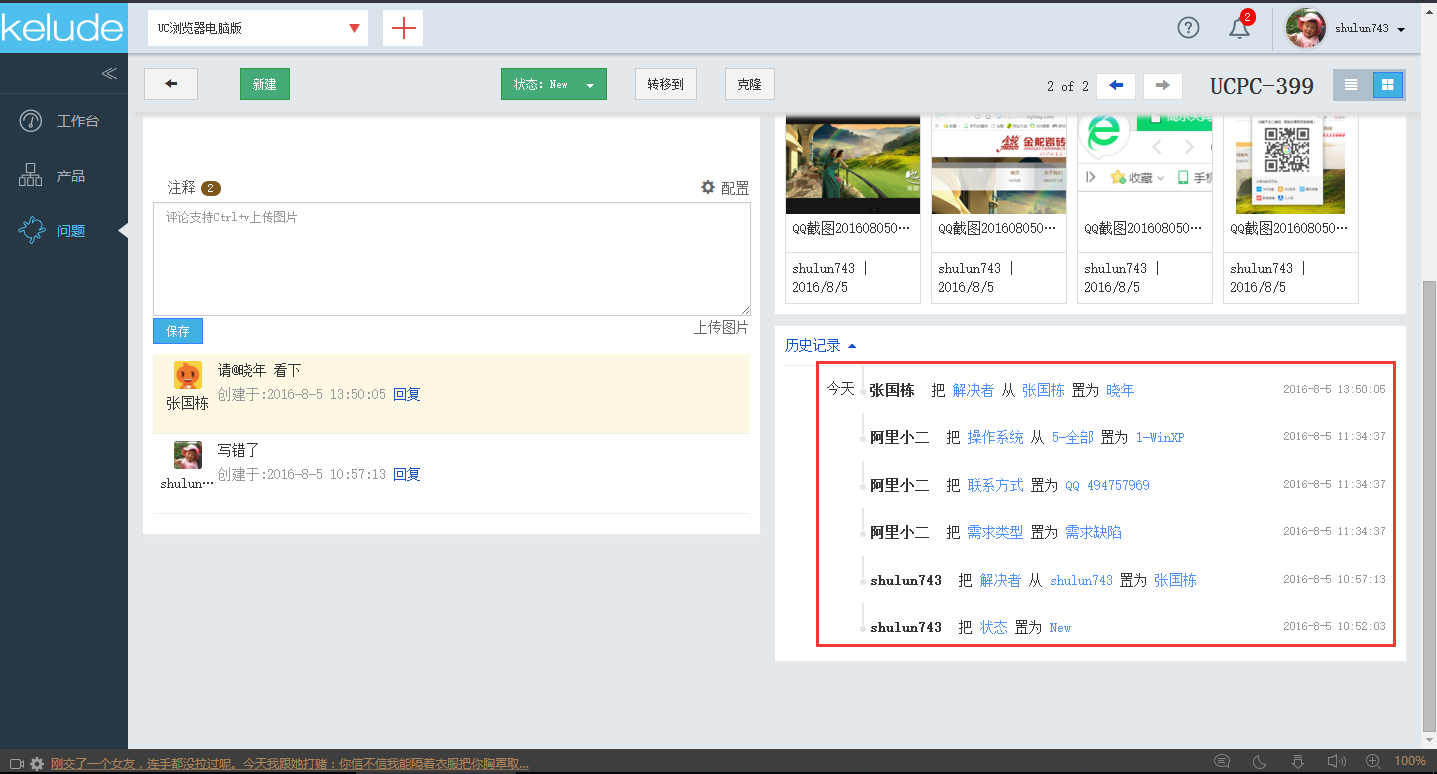Click the 晓年 link in the history
Image resolution: width=1437 pixels, height=774 pixels.
pos(1120,390)
